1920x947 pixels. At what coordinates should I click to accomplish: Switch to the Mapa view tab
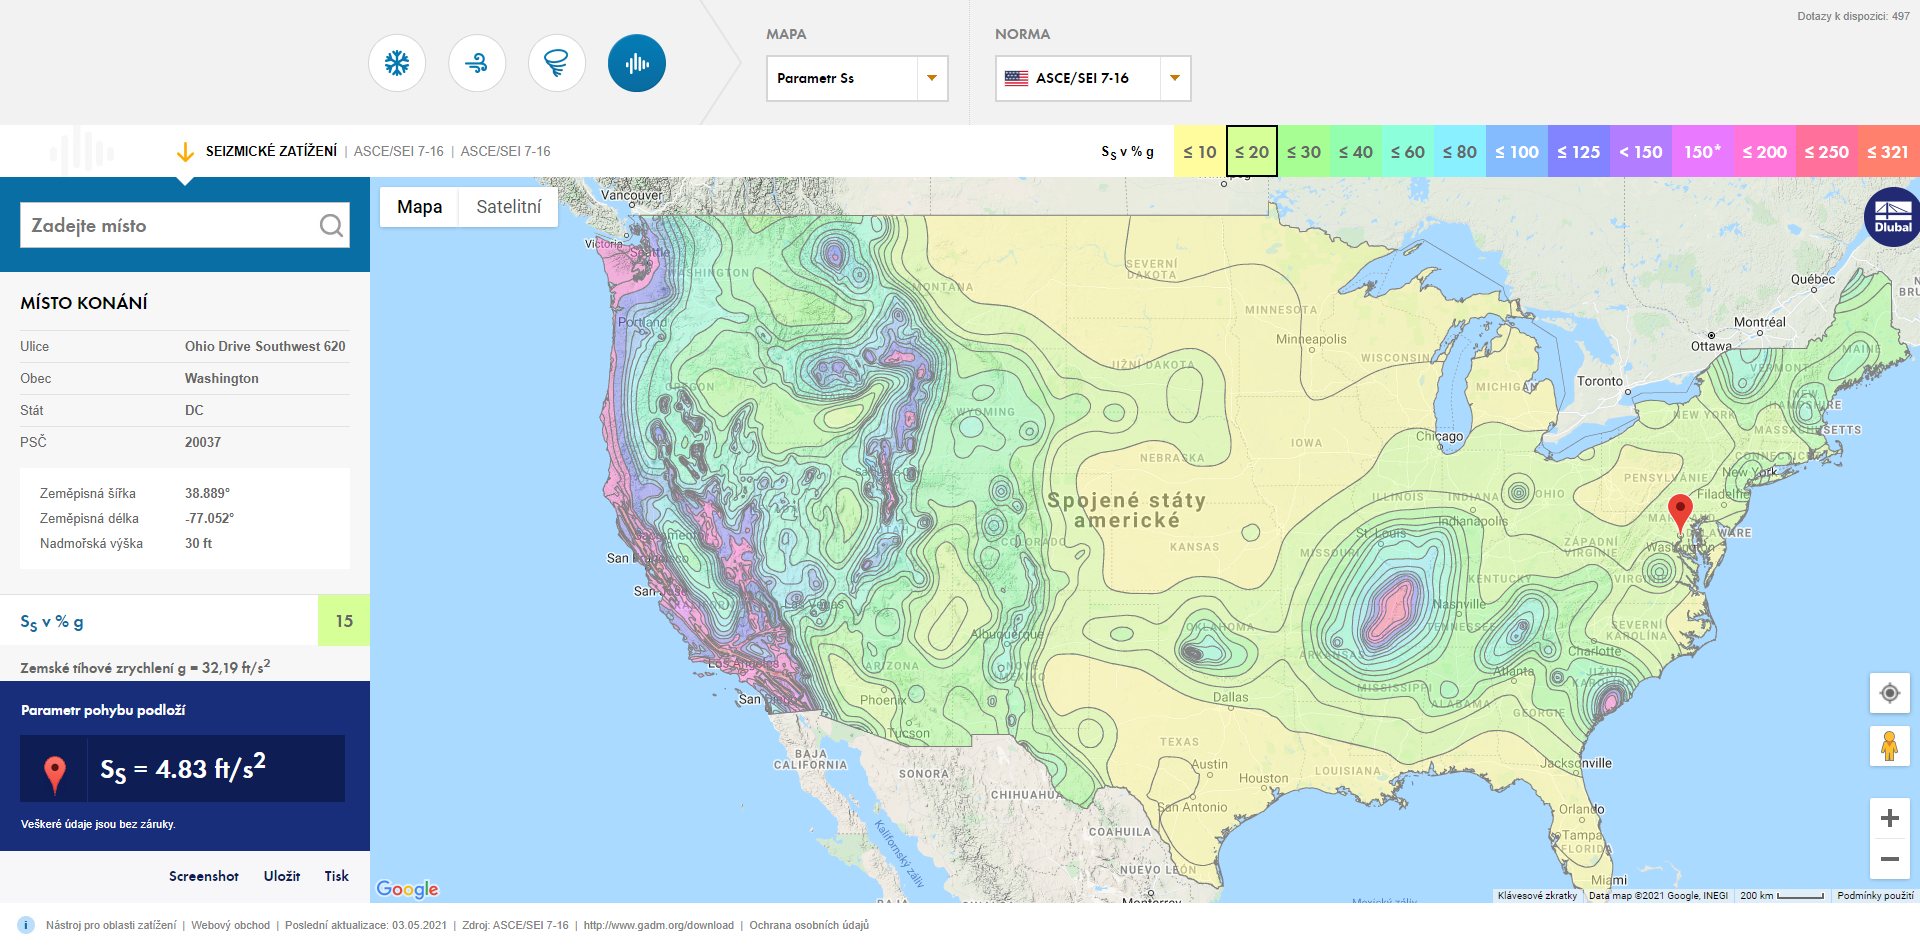(x=419, y=207)
